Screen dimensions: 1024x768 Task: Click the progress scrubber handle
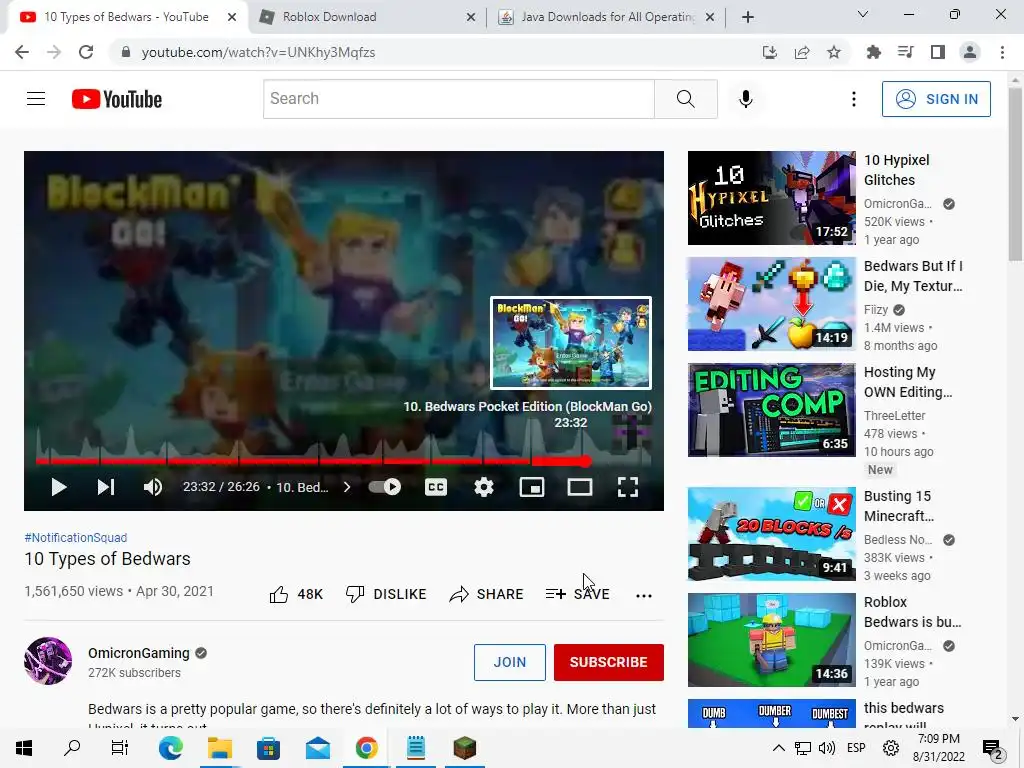click(x=586, y=461)
